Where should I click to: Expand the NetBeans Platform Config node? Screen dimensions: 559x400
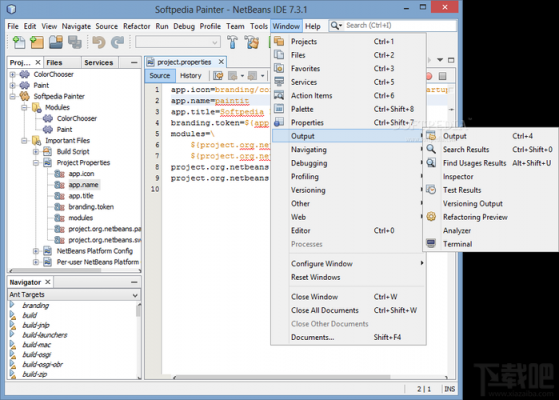click(36, 251)
